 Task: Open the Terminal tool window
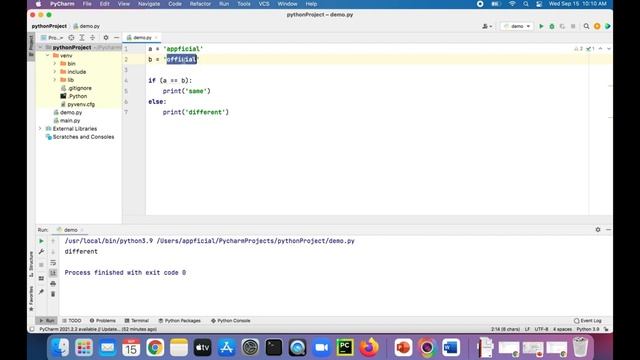137,321
